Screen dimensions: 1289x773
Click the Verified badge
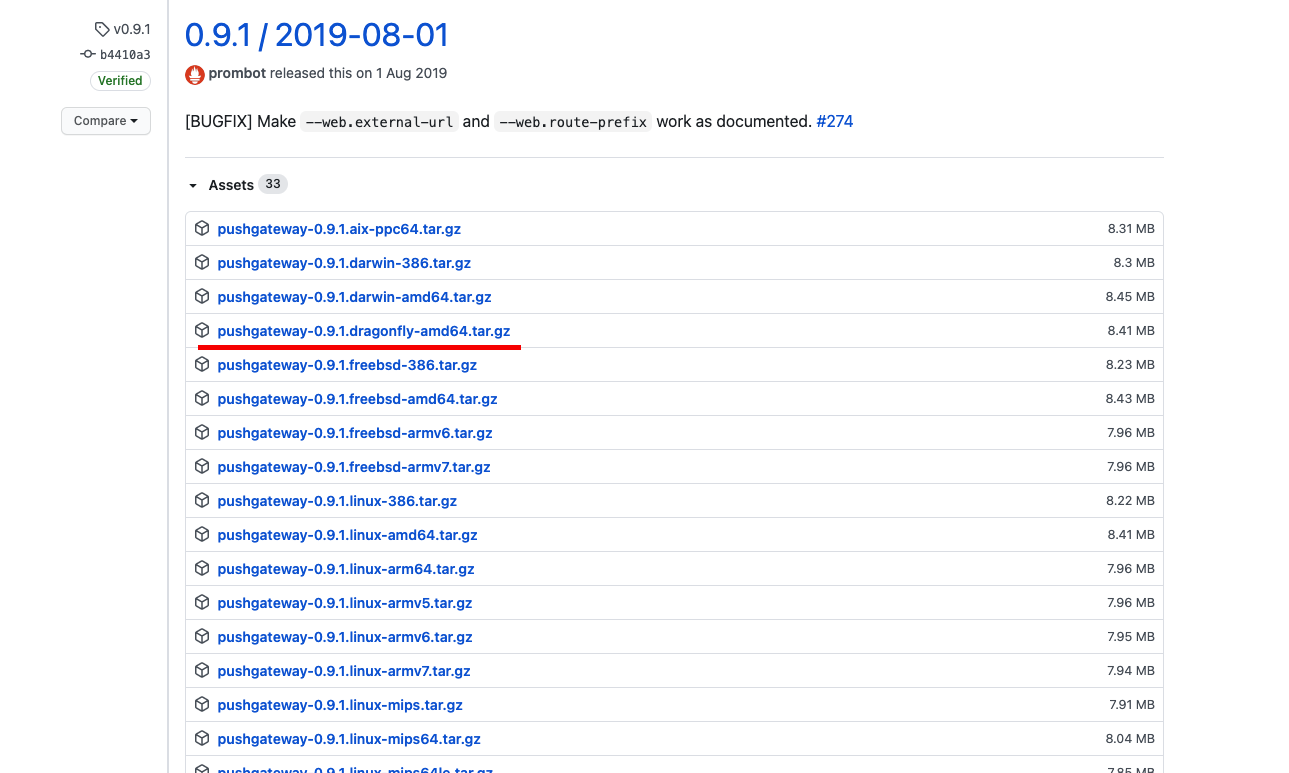[120, 81]
